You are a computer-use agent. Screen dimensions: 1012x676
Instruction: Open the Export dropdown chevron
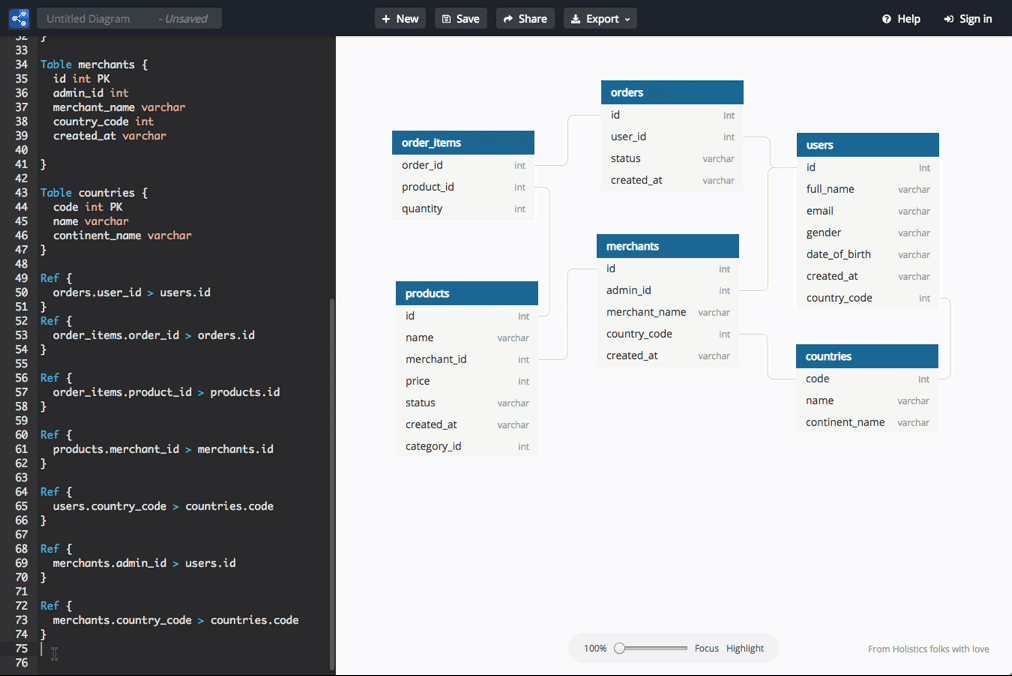626,17
